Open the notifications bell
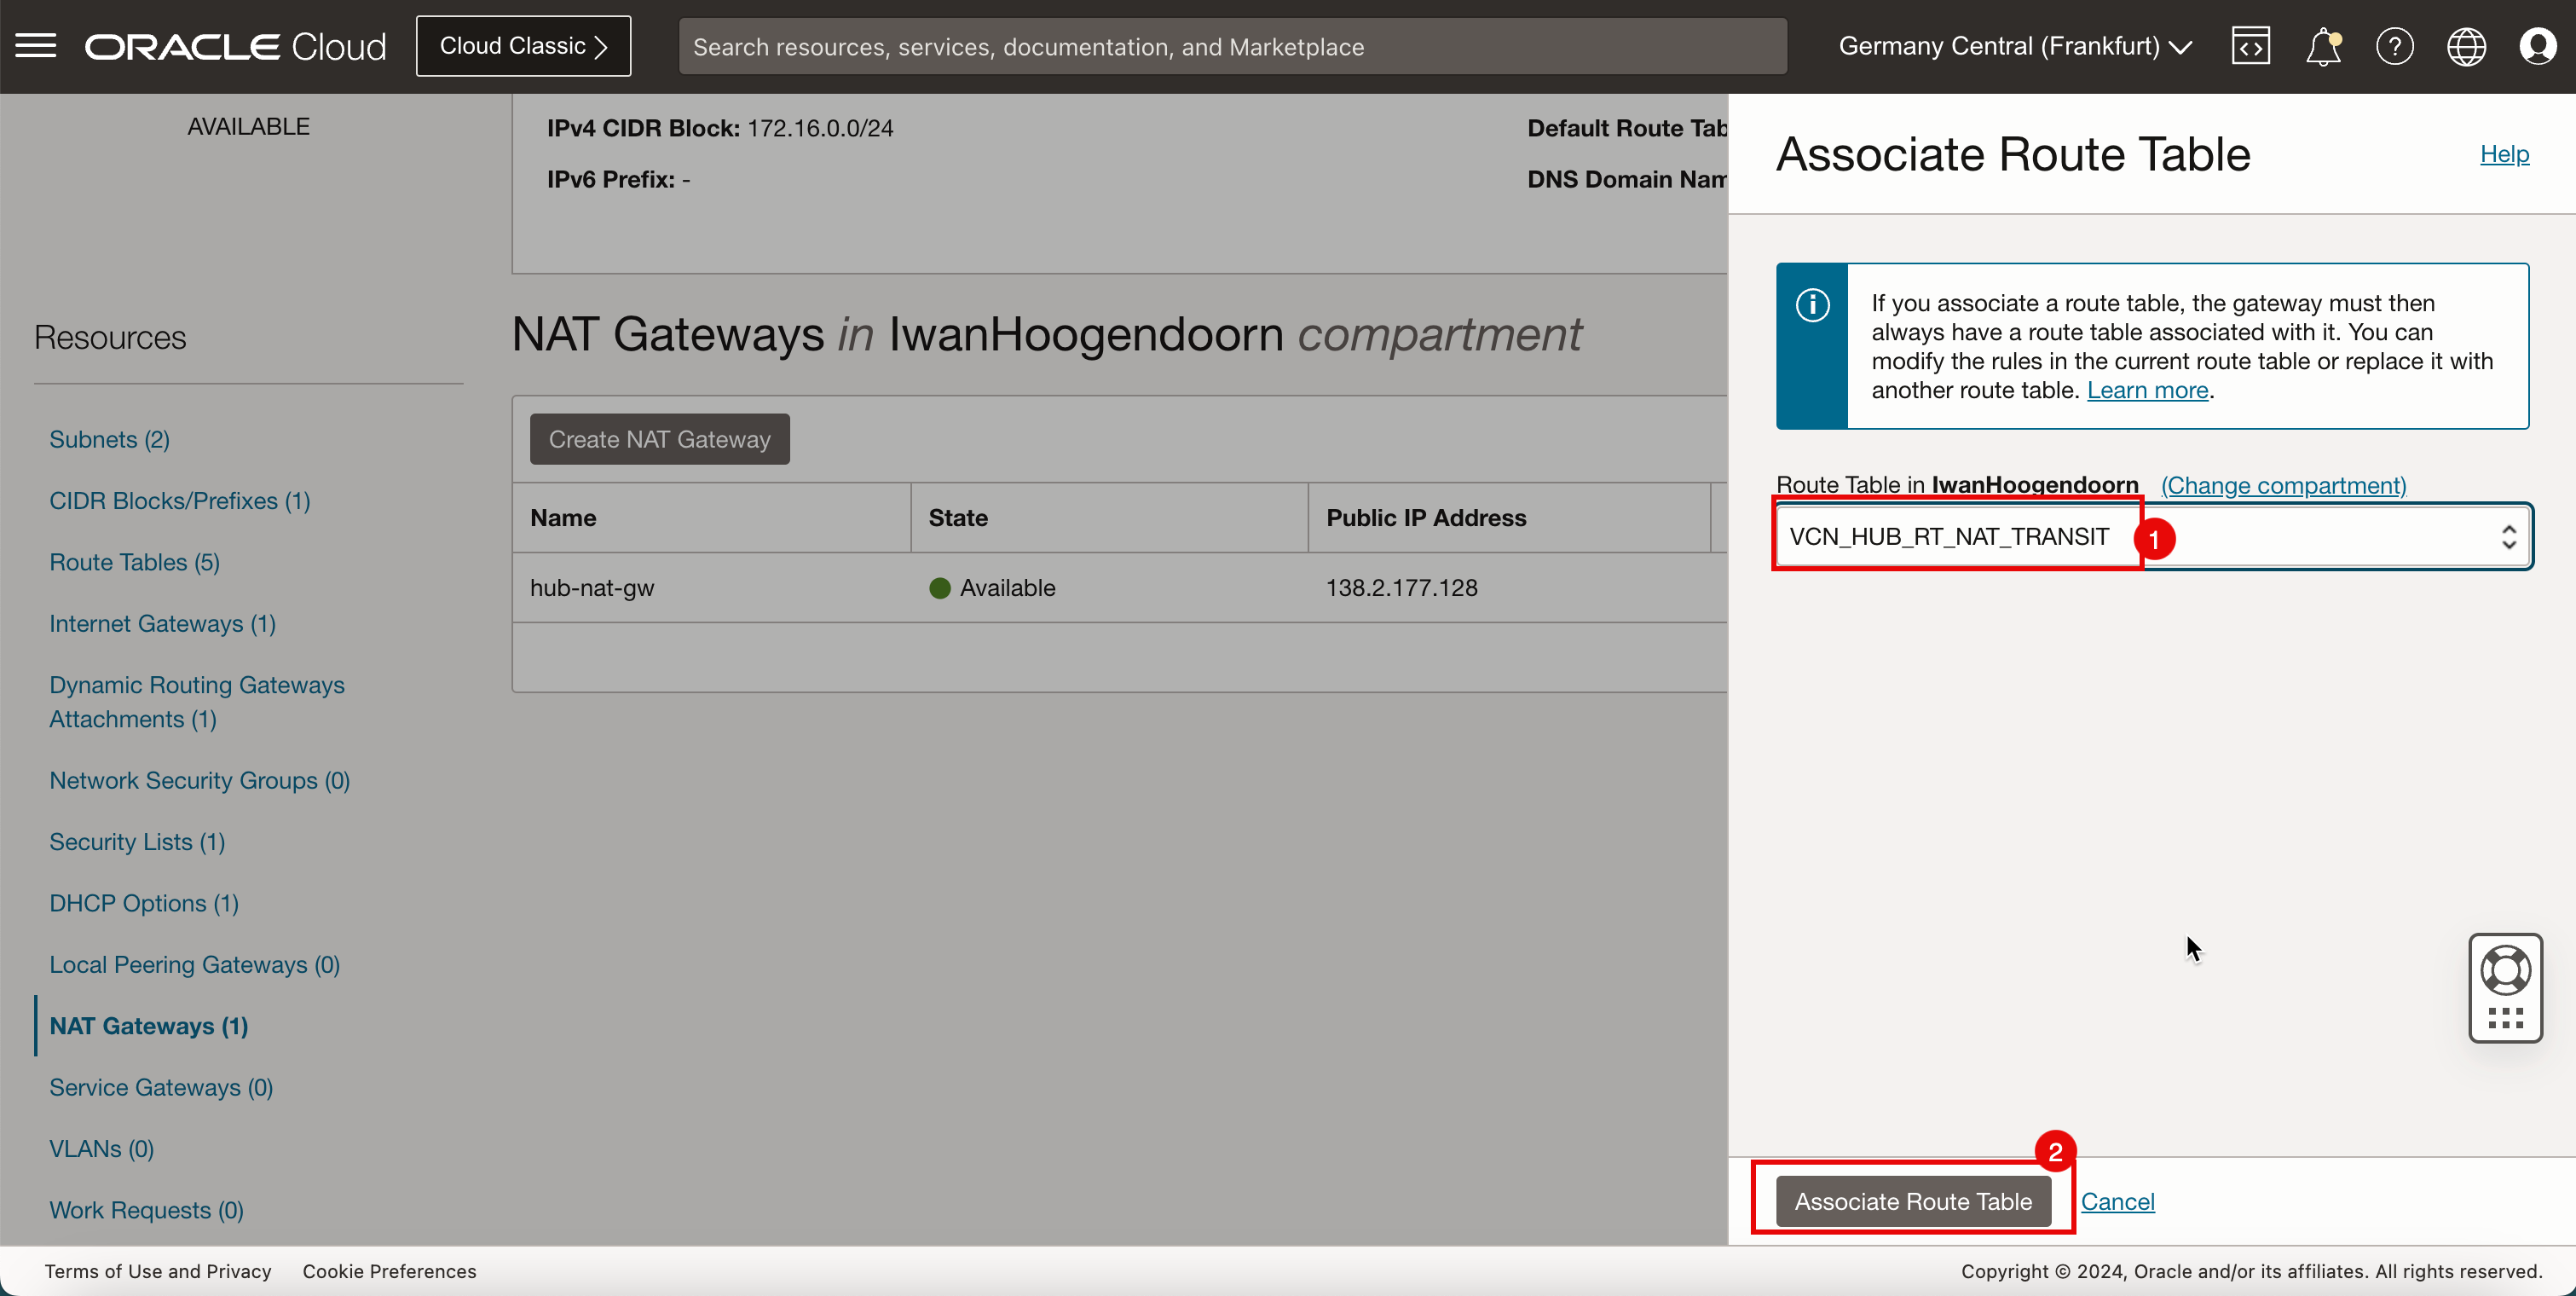The height and width of the screenshot is (1296, 2576). pos(2322,46)
